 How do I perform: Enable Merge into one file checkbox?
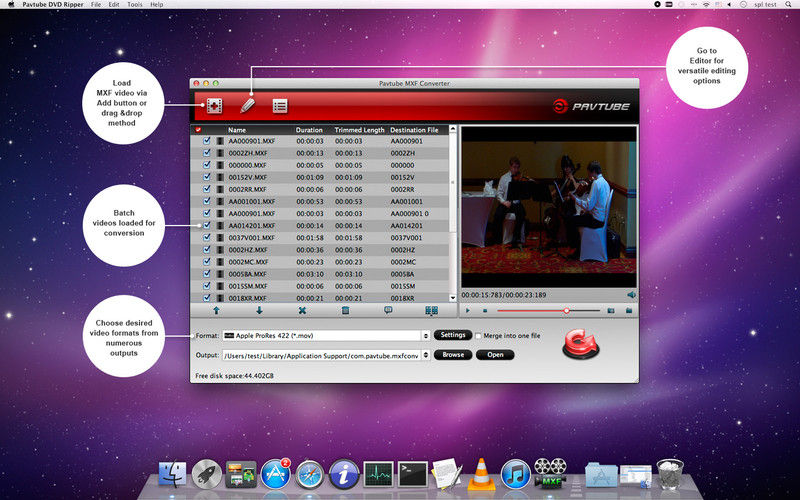478,336
